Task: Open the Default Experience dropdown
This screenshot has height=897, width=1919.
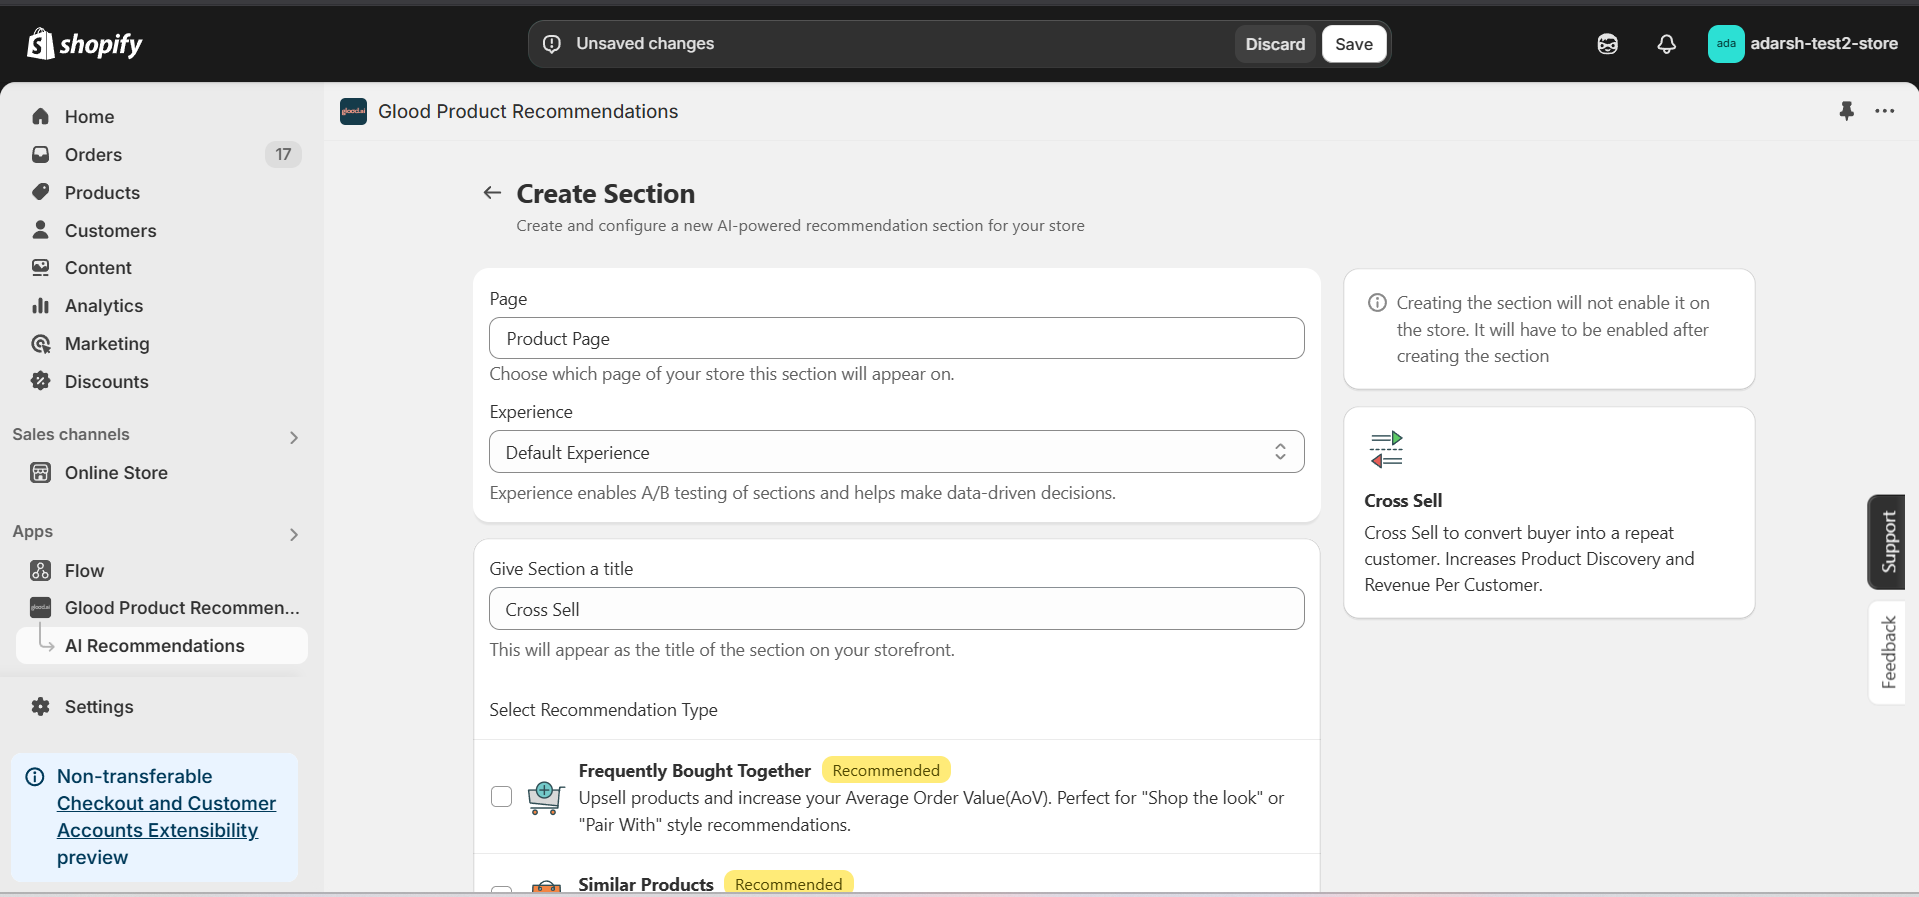Action: click(896, 452)
